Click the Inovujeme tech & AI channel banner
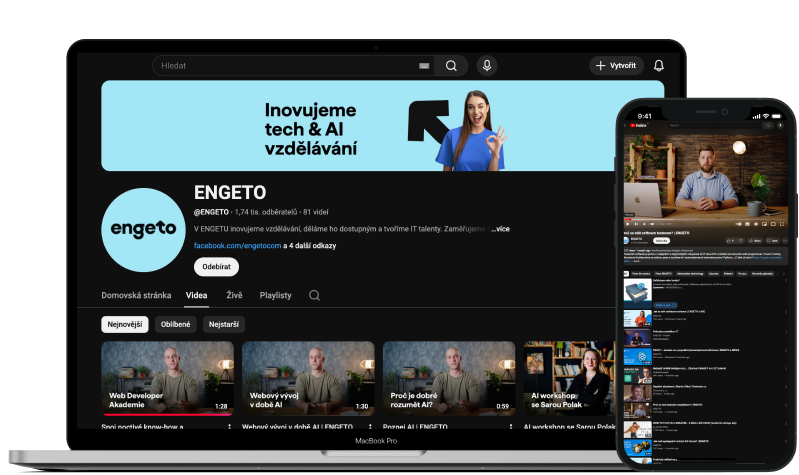Screen dimensions: 799x475 click(382, 125)
